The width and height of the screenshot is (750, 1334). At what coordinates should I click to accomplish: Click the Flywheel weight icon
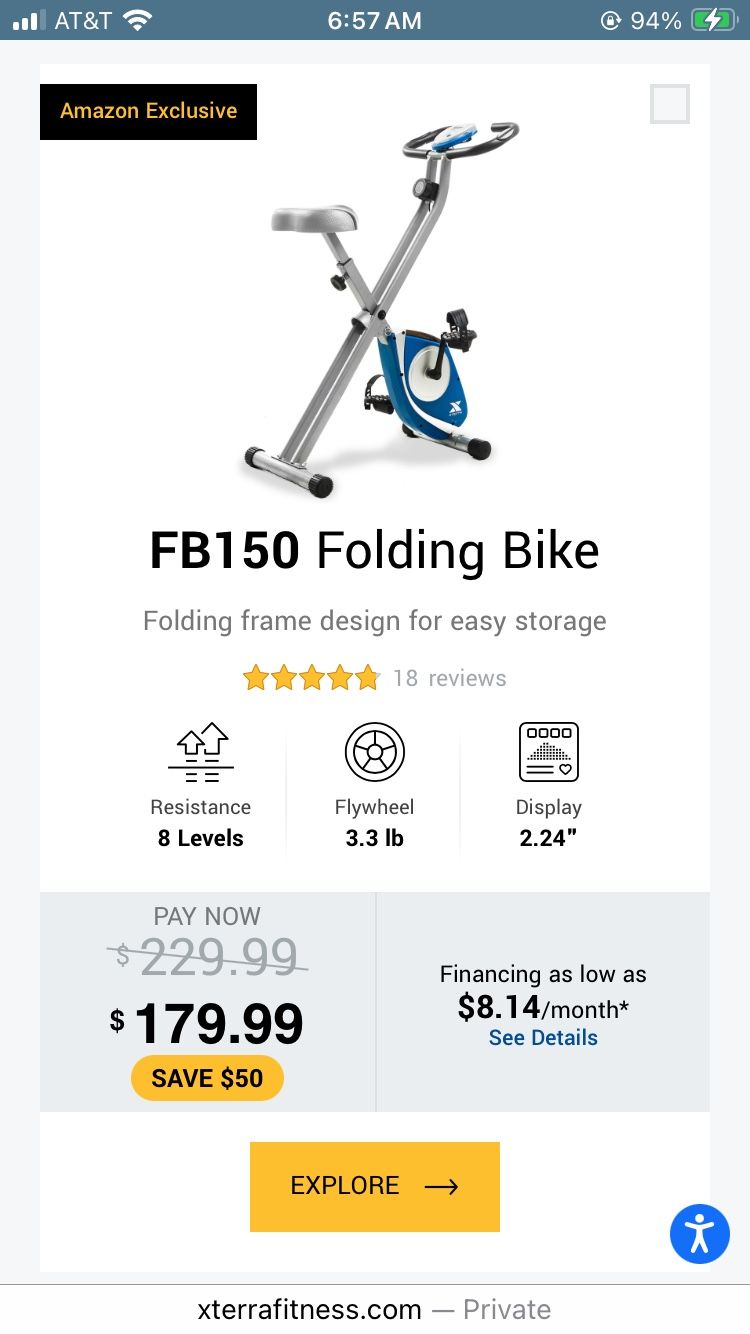pyautogui.click(x=374, y=752)
